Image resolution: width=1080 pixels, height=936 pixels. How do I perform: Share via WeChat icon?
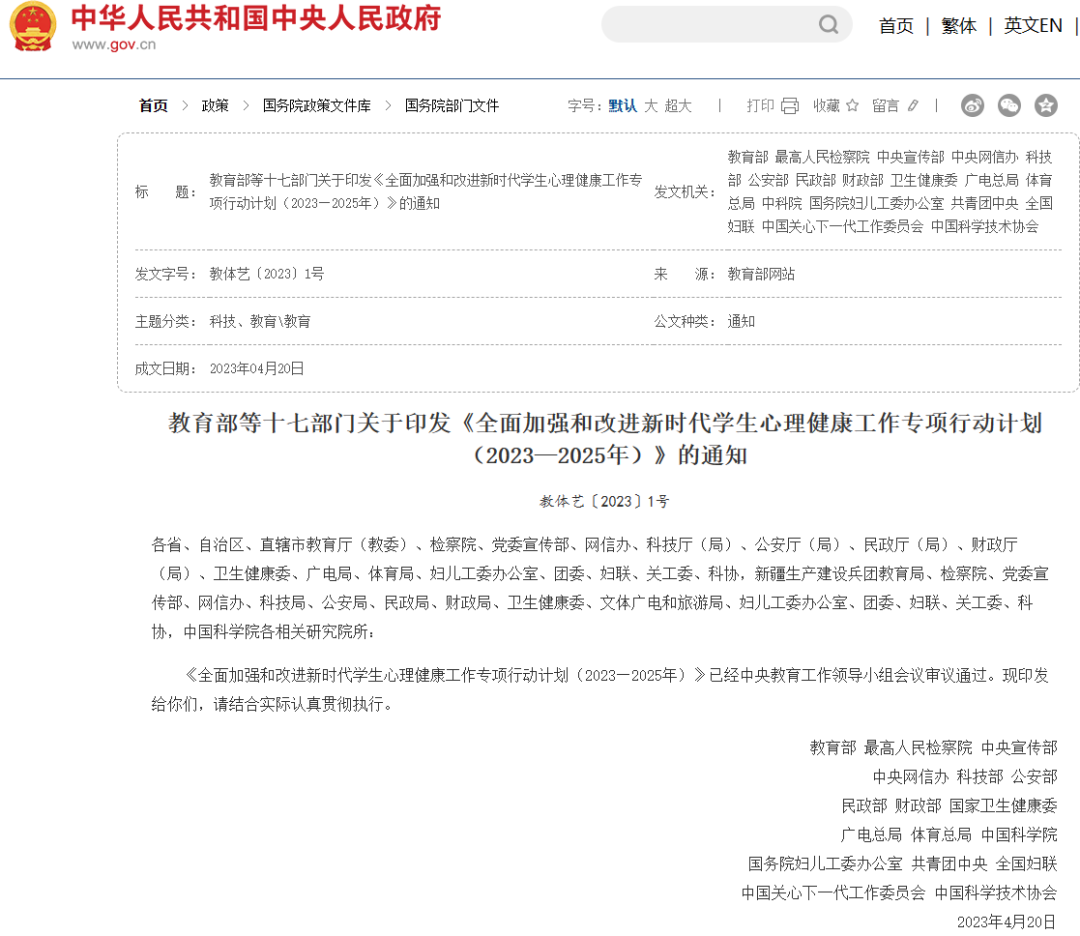coord(1009,105)
